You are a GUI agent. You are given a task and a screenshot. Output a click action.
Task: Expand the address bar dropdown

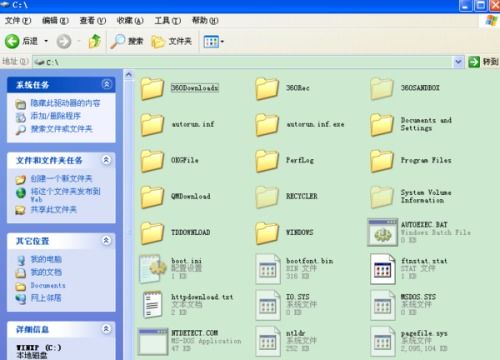pos(458,62)
